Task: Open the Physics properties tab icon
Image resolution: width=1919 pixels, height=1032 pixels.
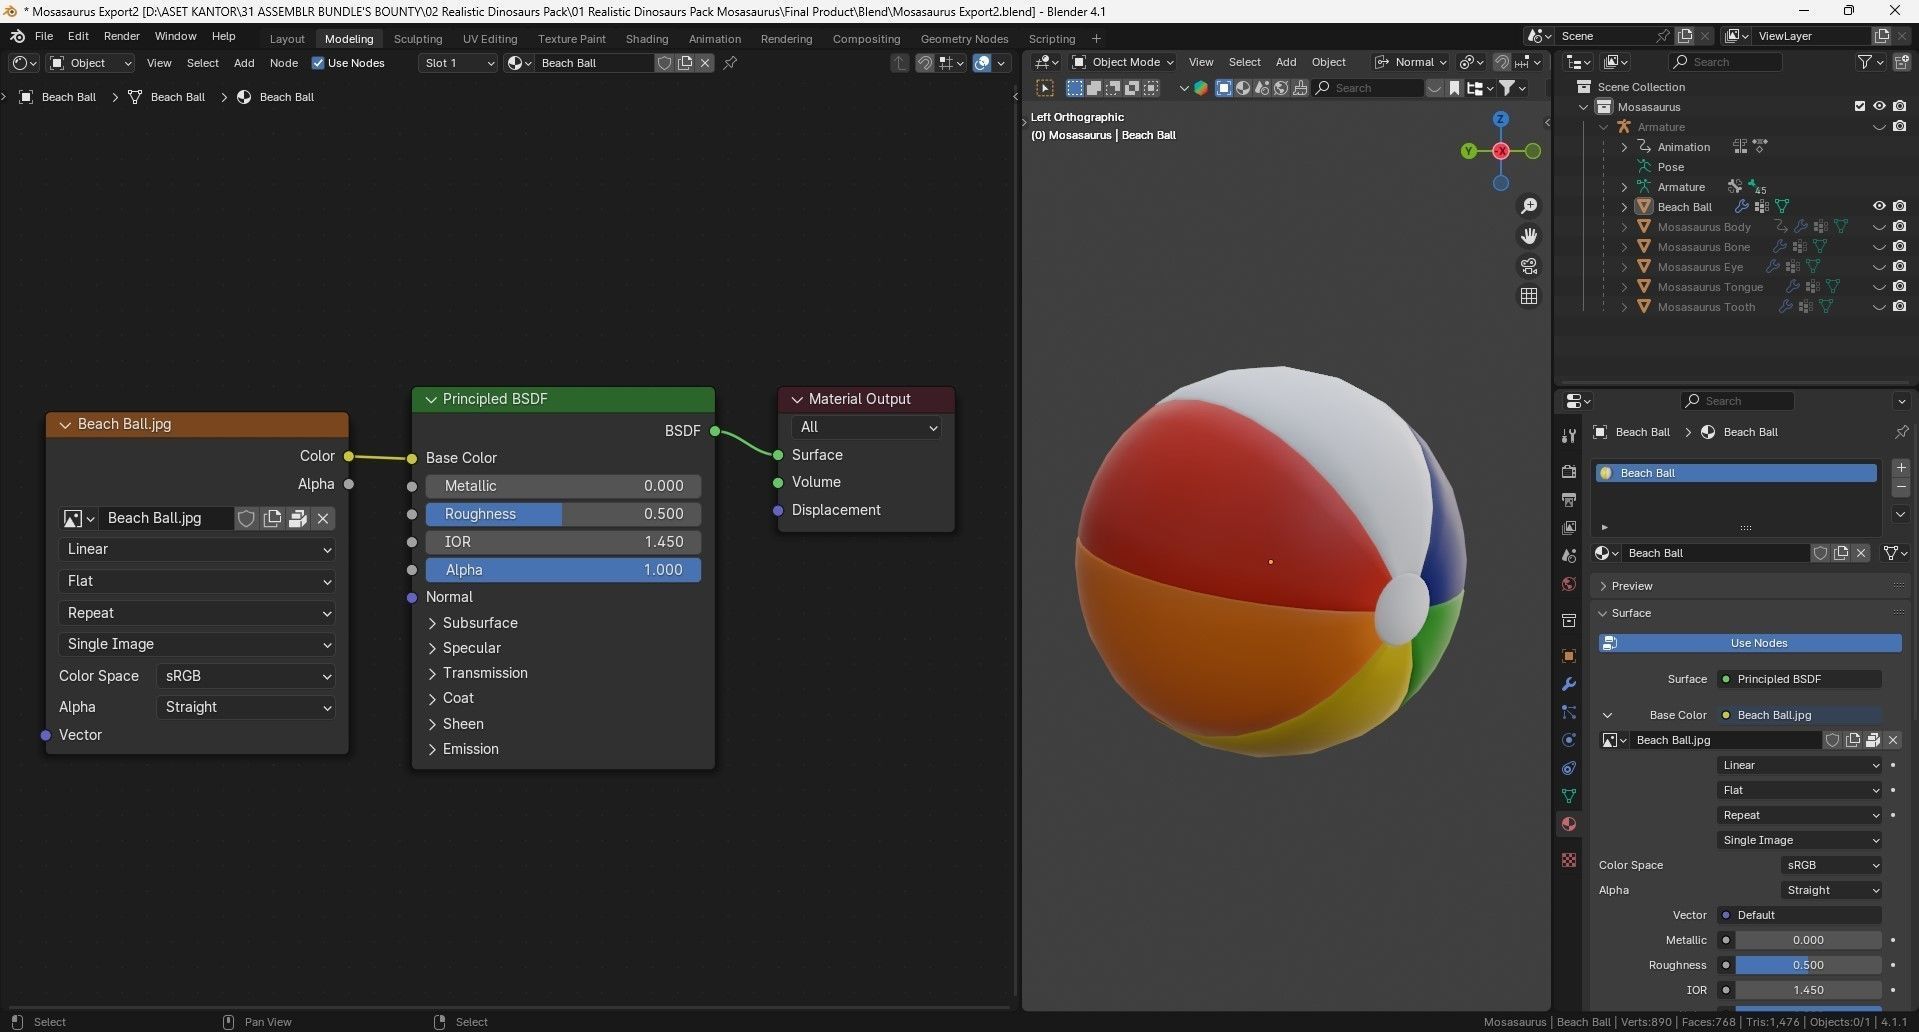Action: 1569,740
